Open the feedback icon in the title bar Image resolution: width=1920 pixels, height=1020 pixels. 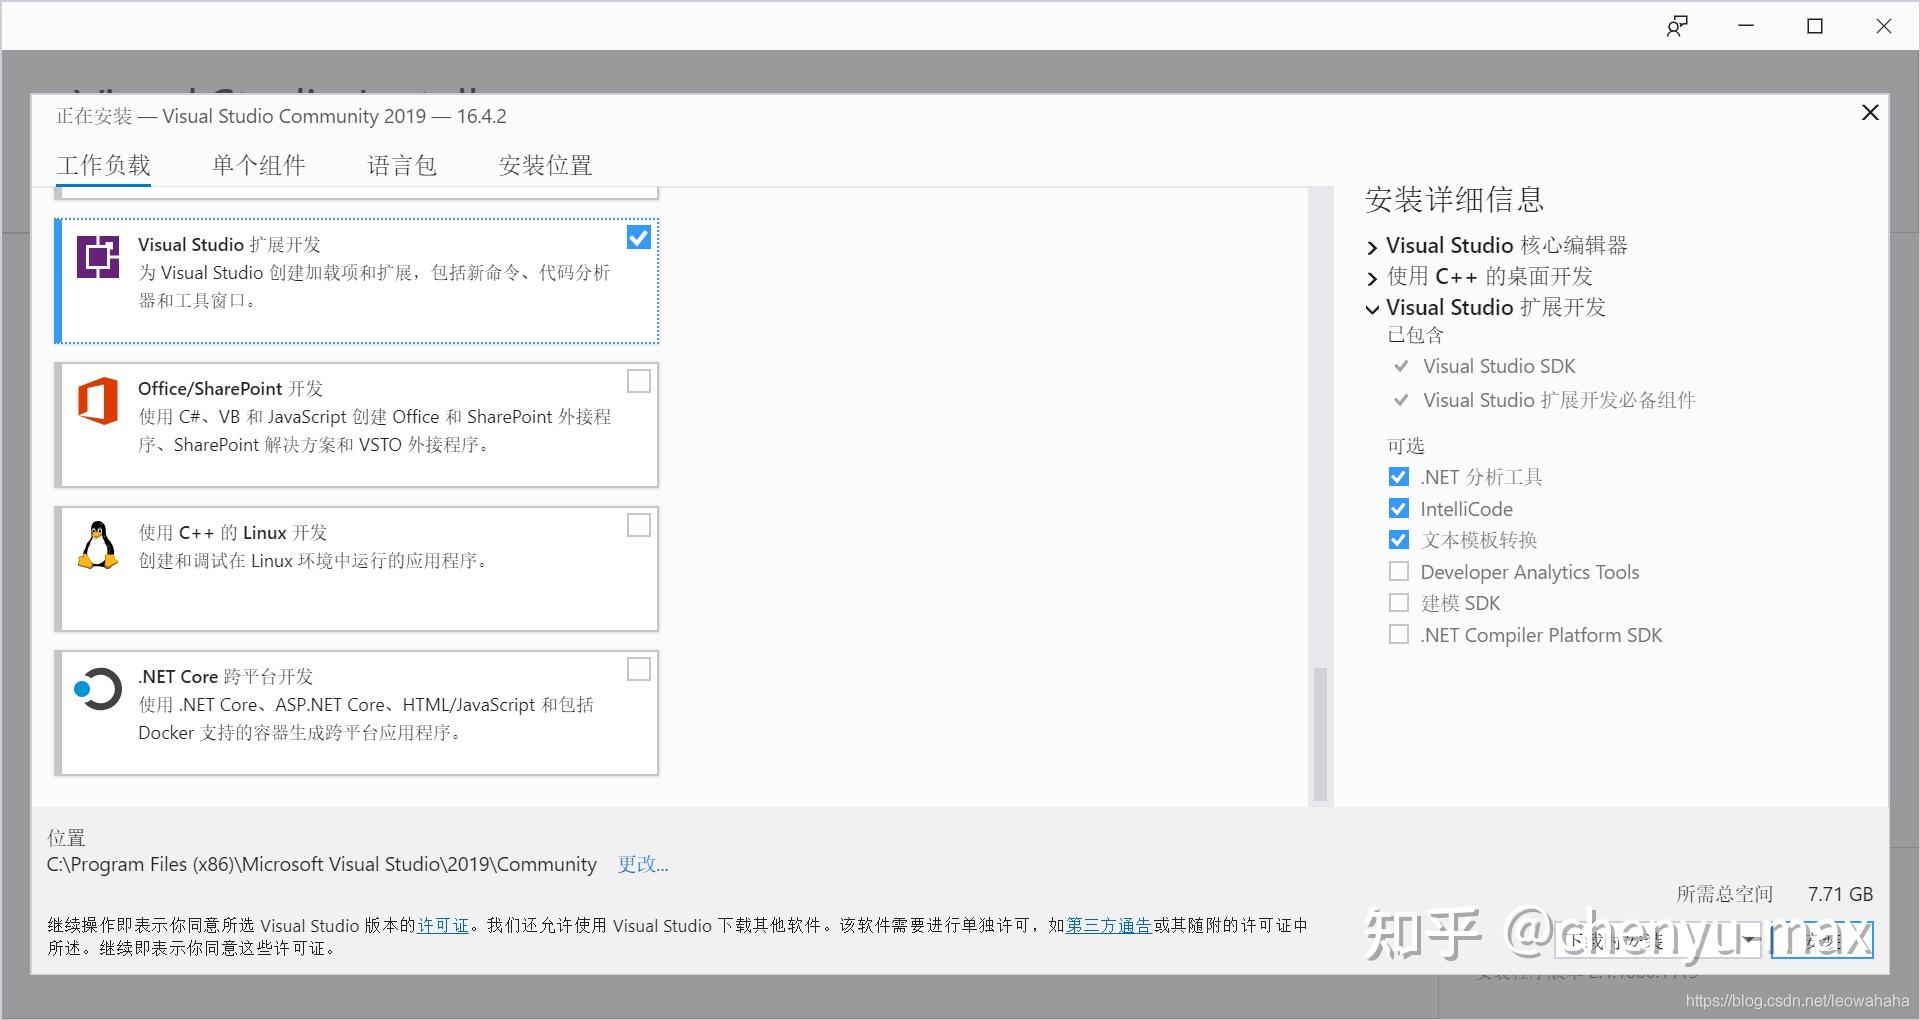tap(1677, 27)
